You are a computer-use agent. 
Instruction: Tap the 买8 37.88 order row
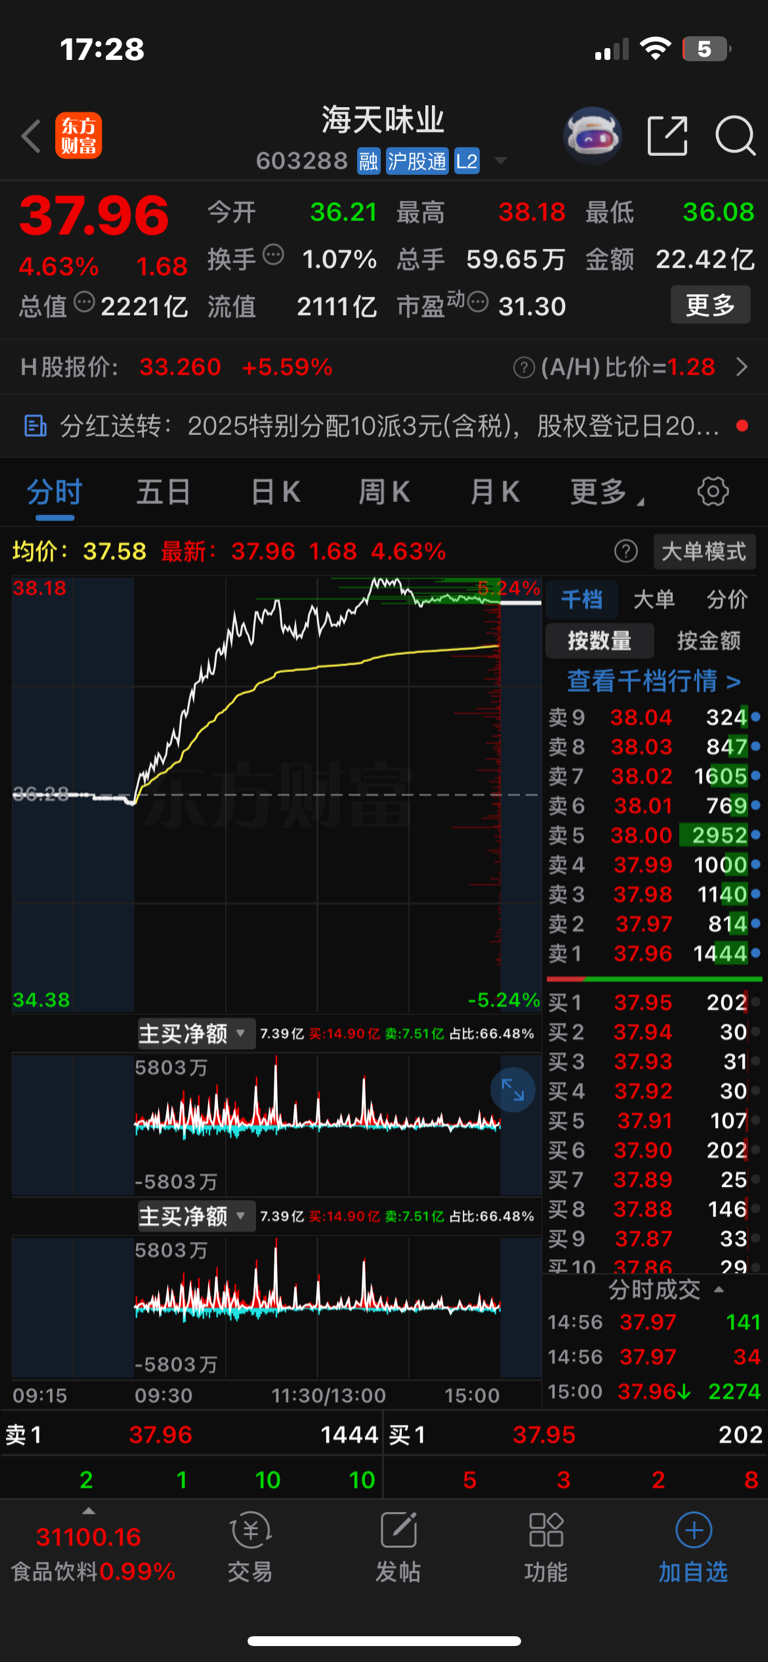pos(654,1209)
